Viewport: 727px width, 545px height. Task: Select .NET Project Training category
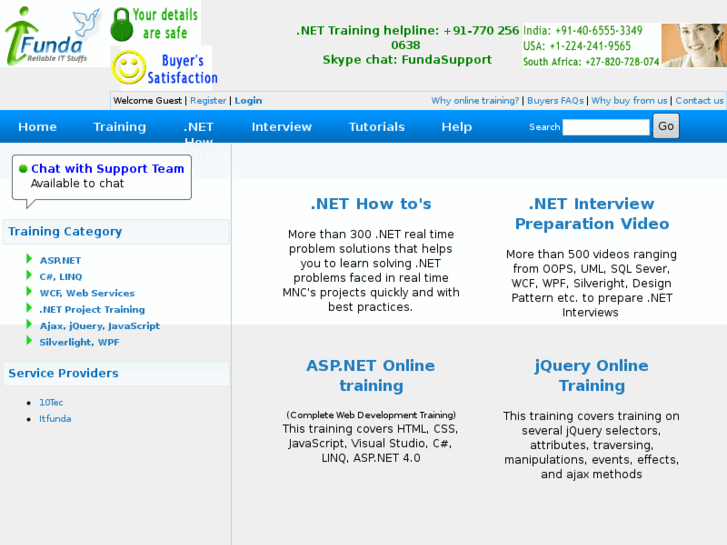pos(92,309)
